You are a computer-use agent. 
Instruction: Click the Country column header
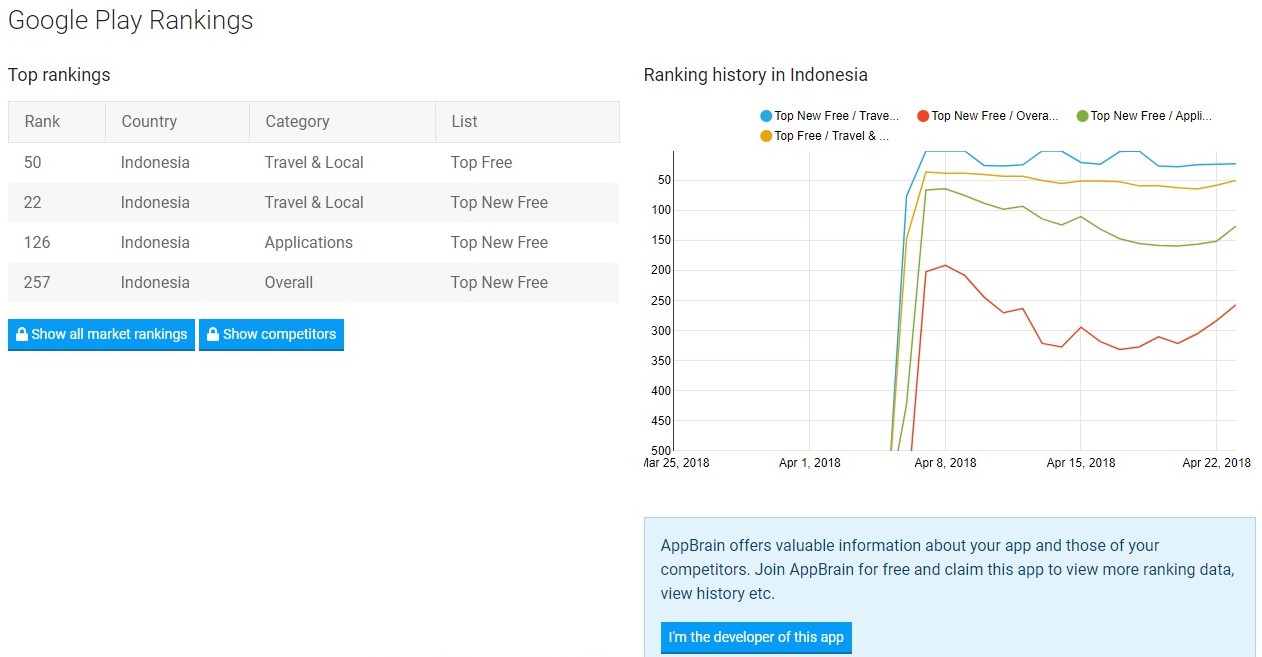[x=149, y=122]
